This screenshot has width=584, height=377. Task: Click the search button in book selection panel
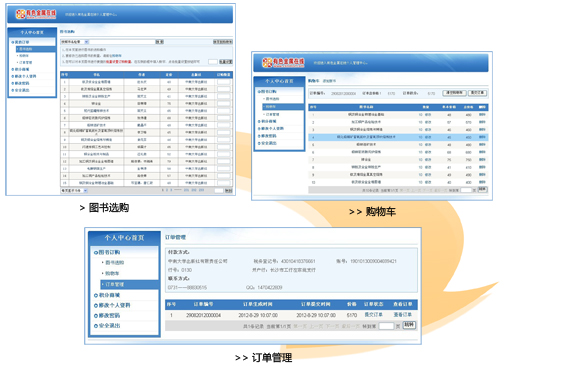click(x=159, y=42)
